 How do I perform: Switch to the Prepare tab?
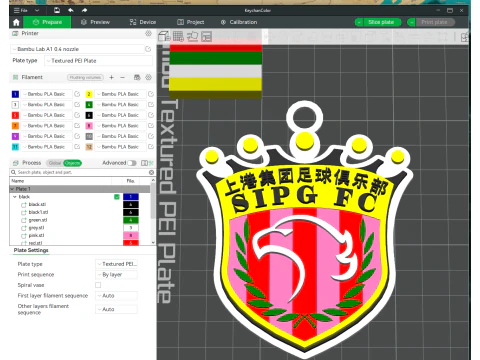click(x=47, y=22)
